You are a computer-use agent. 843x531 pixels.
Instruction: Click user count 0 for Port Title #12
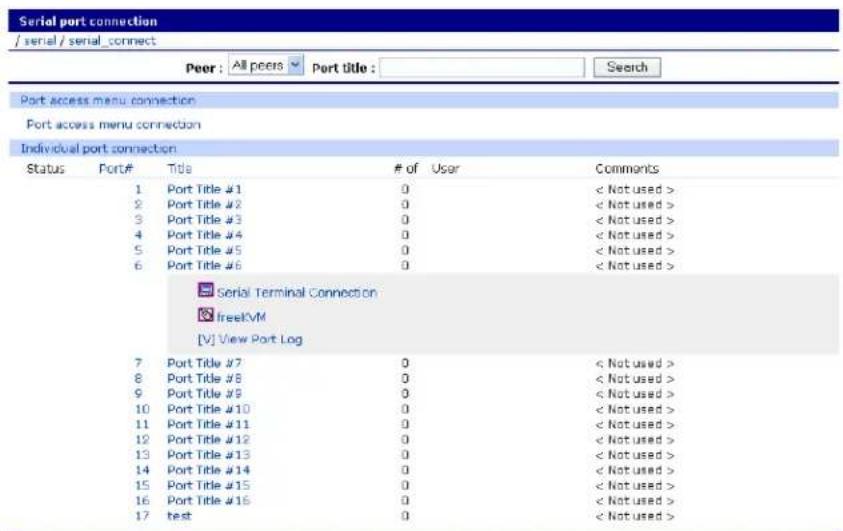pos(405,440)
